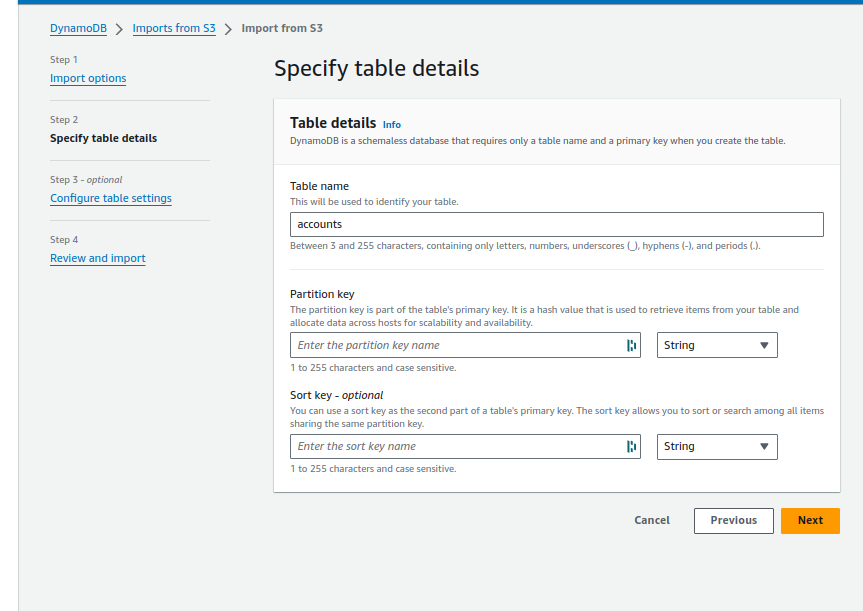Screen dimensions: 863x611
Task: Open the Info link beside Table details
Action: [392, 124]
